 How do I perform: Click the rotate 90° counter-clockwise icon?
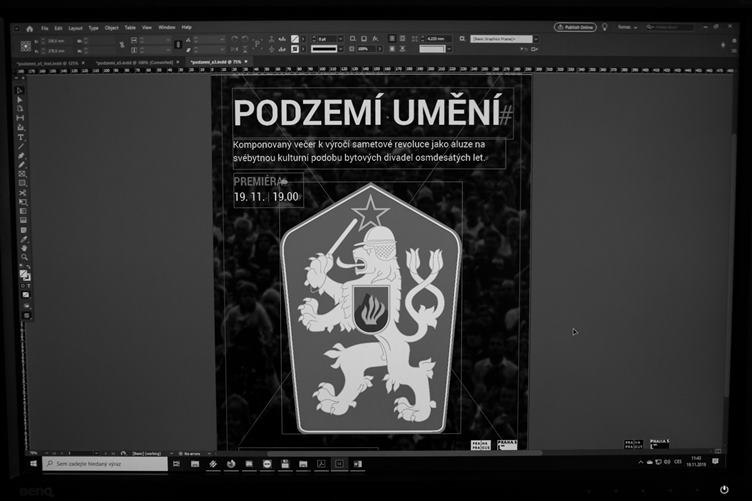tap(245, 39)
